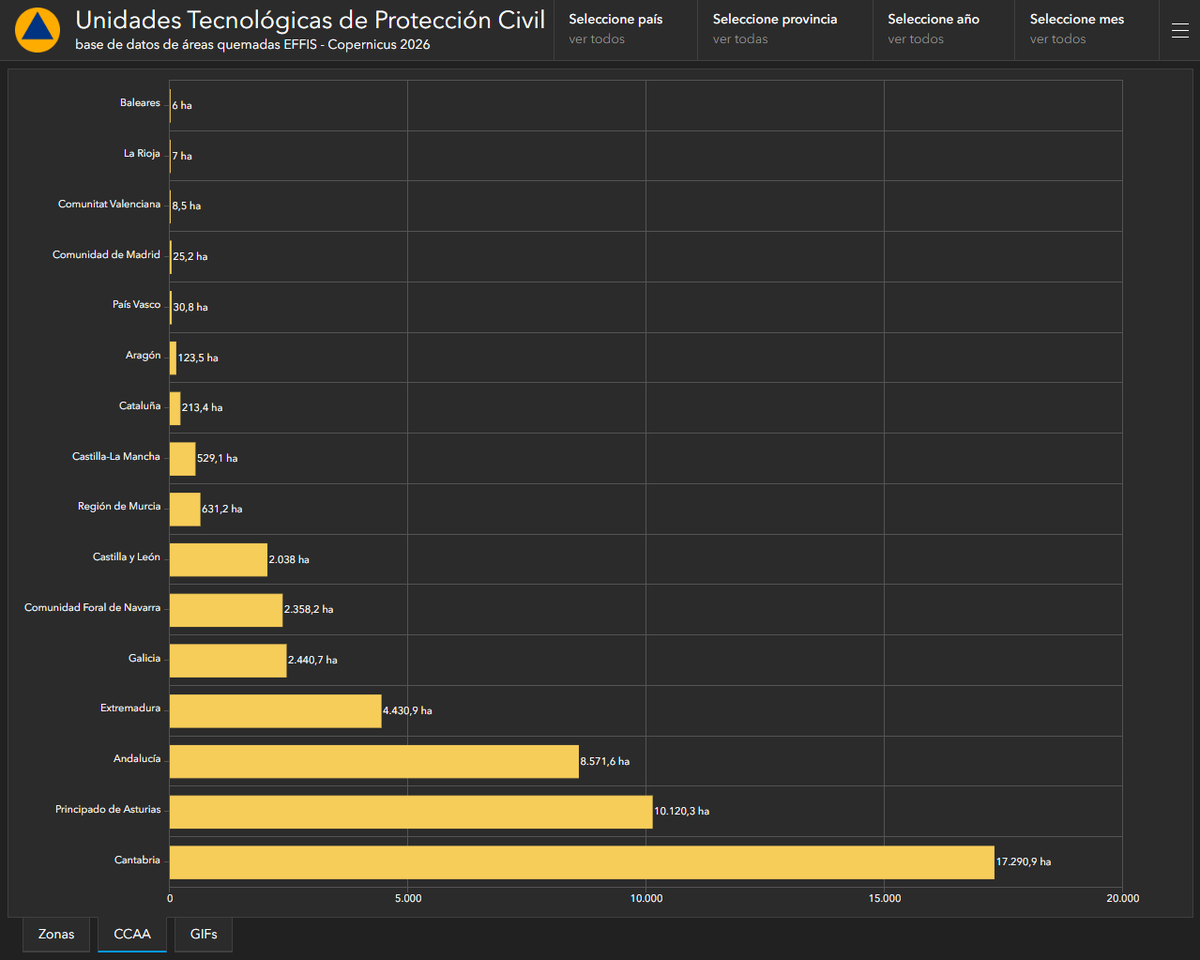Viewport: 1200px width, 960px height.
Task: Click the 'Comunitat Valenciana' axis label
Action: coord(109,204)
